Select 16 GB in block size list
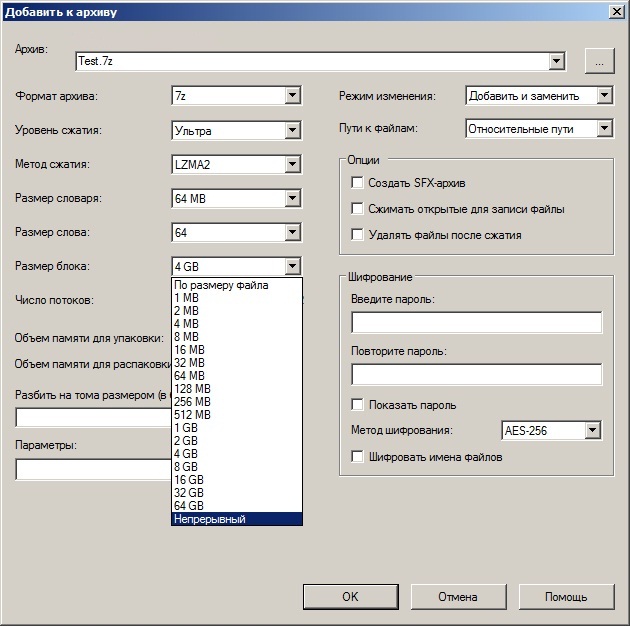The height and width of the screenshot is (626, 630). point(237,479)
